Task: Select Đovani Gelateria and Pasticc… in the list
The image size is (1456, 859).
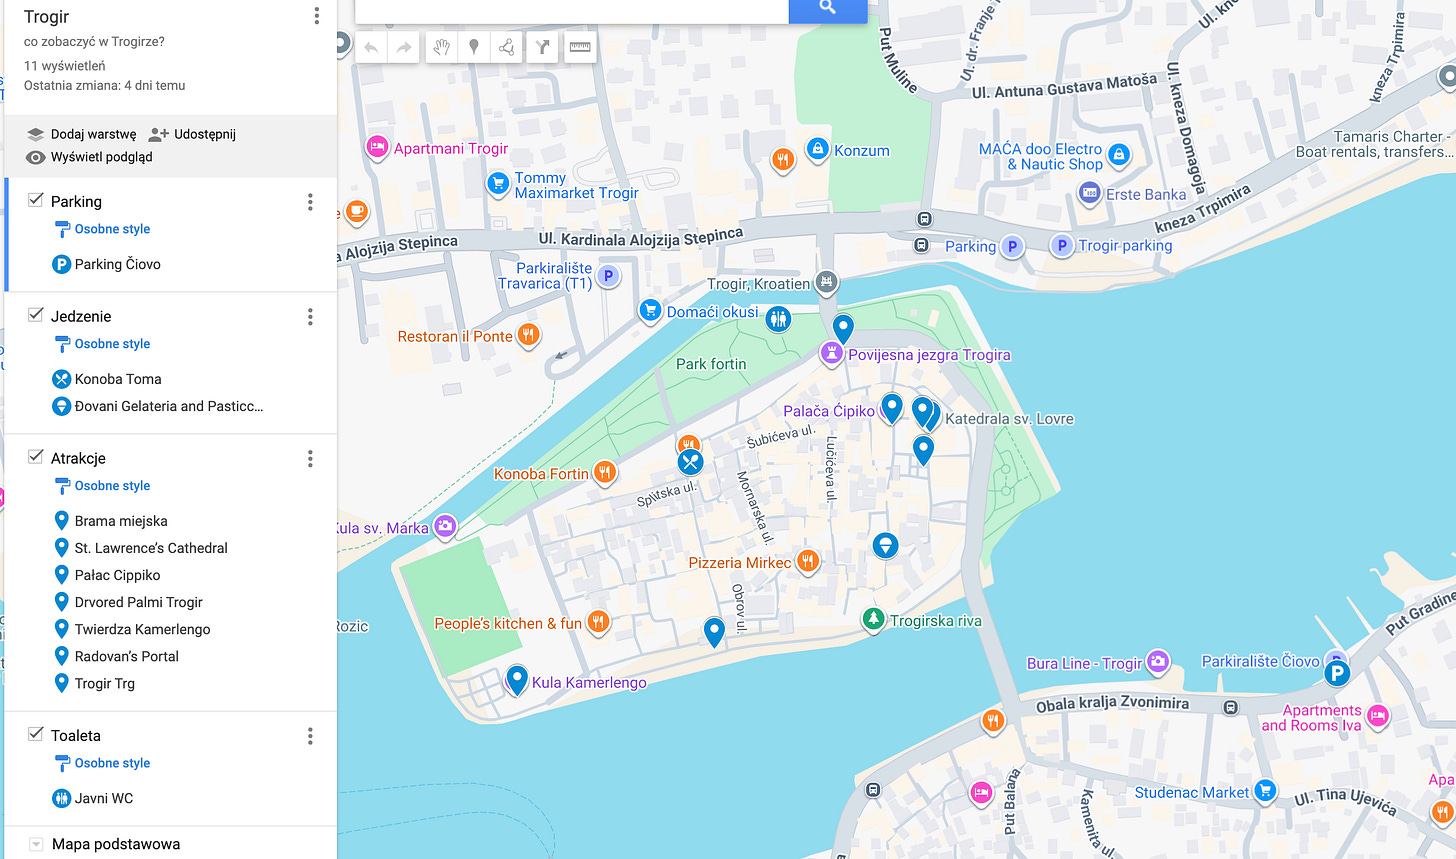Action: coord(170,406)
